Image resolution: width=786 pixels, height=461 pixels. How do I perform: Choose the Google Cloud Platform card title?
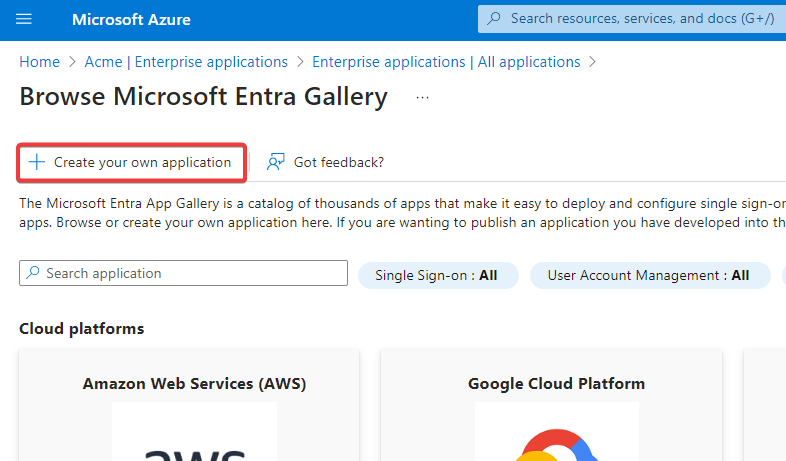coord(556,383)
